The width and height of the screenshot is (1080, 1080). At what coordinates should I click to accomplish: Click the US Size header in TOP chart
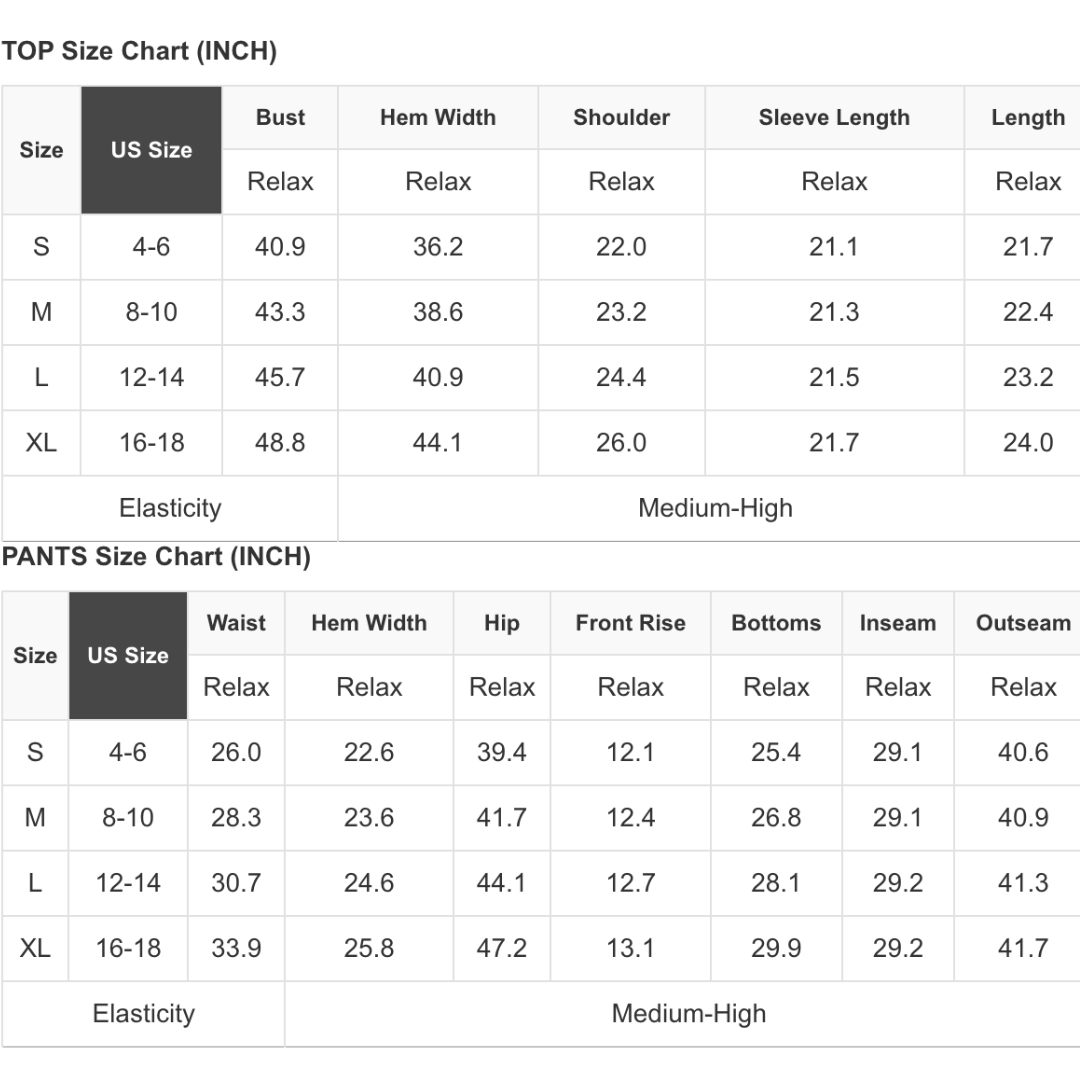[x=152, y=150]
